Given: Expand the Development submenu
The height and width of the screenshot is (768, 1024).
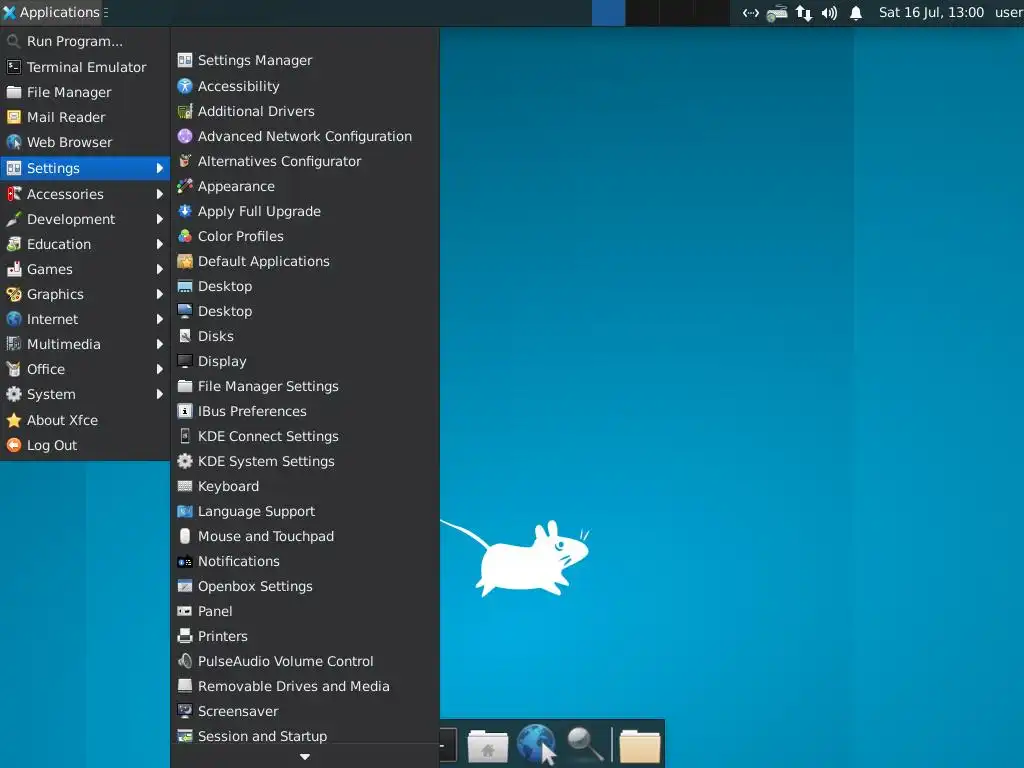Looking at the screenshot, I should coord(85,219).
